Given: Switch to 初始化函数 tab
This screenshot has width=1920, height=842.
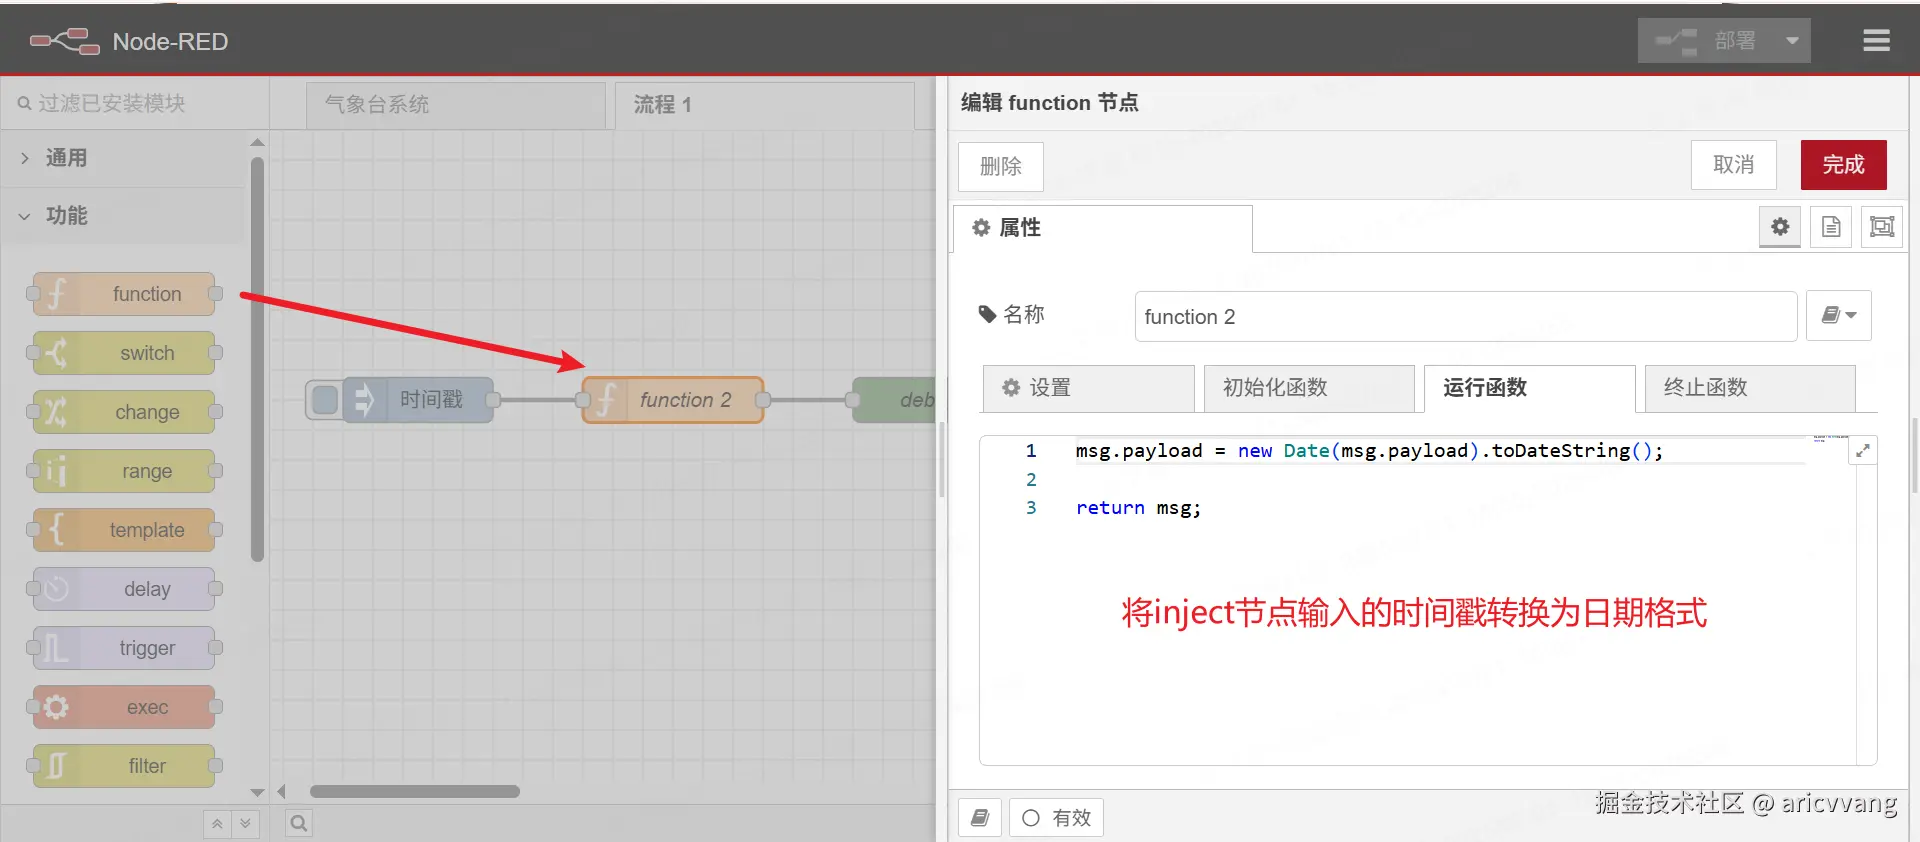Looking at the screenshot, I should (1309, 388).
